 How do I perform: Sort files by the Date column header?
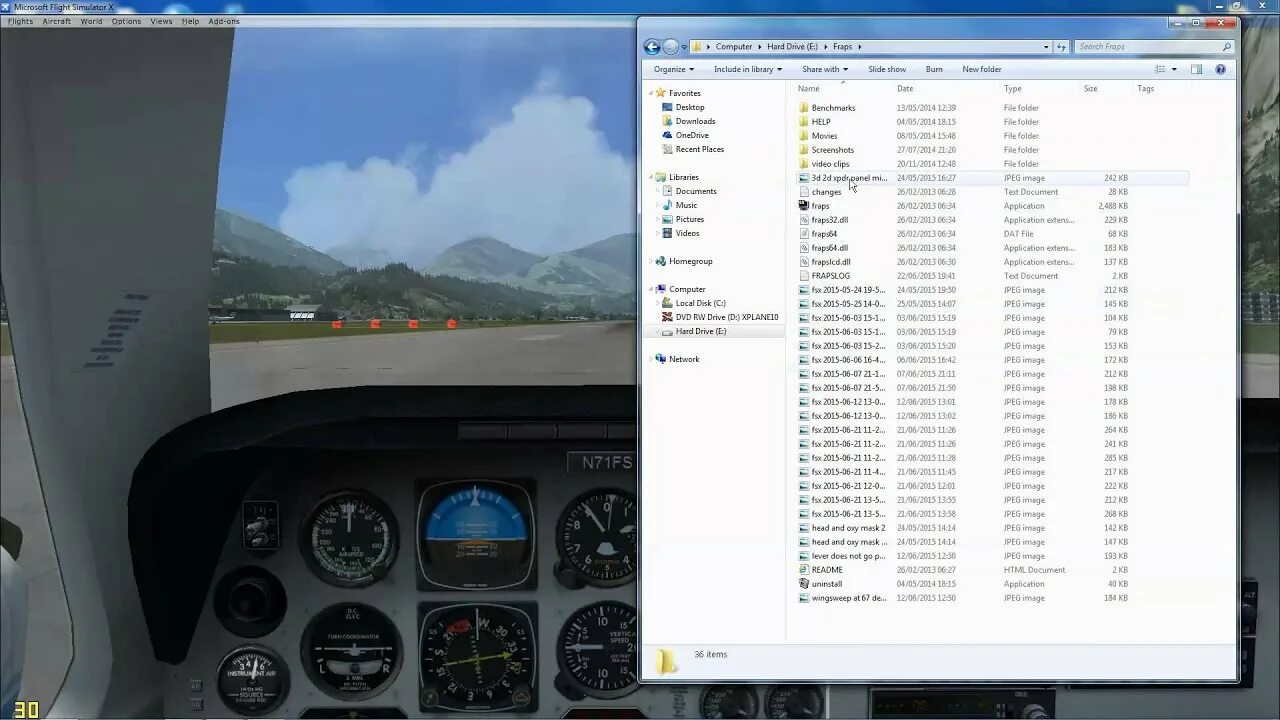pos(905,88)
